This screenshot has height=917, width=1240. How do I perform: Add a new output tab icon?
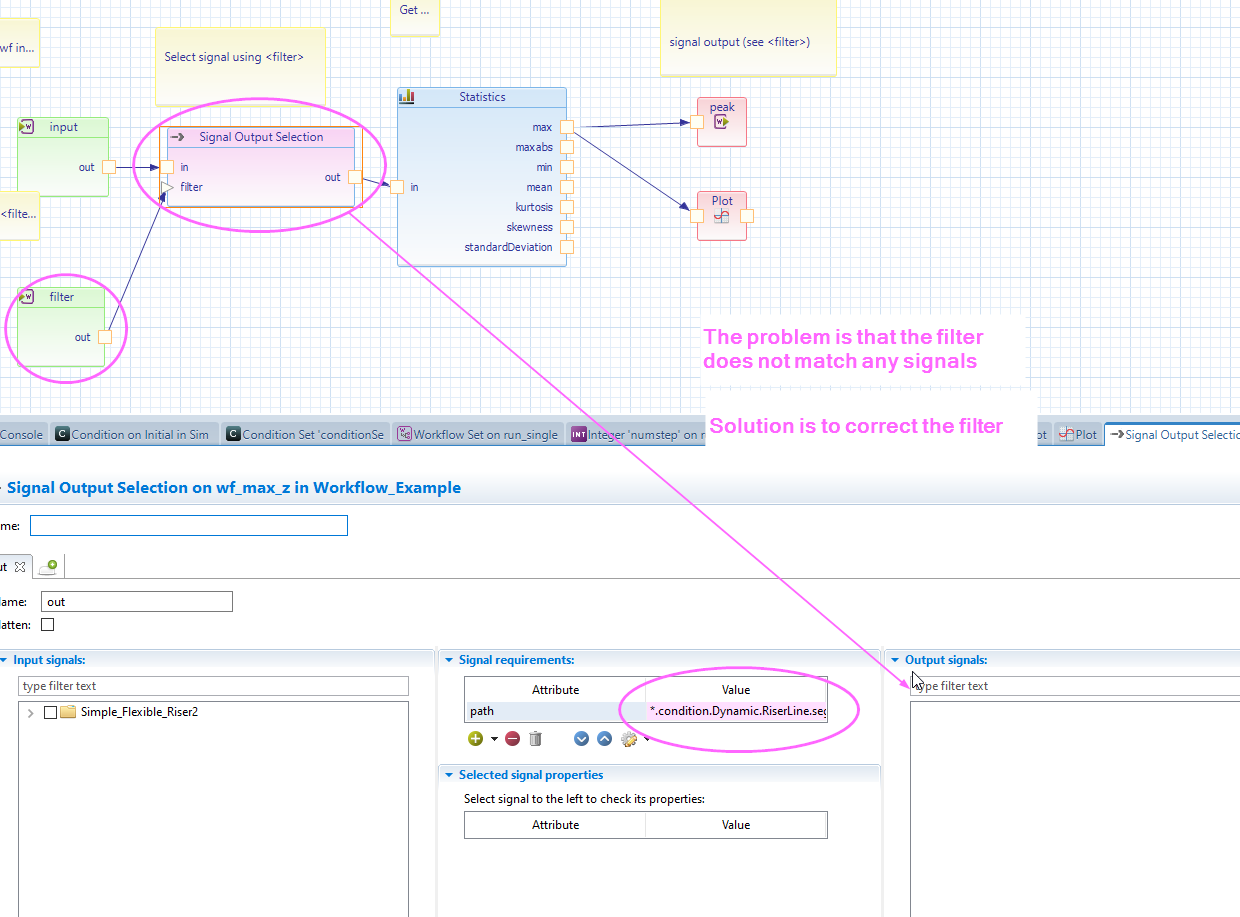tap(48, 566)
